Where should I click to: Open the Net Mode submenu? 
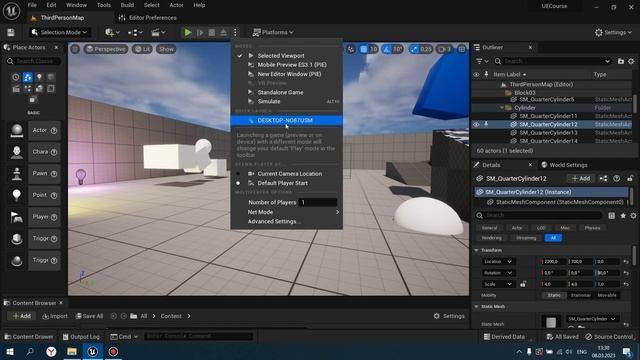286,212
